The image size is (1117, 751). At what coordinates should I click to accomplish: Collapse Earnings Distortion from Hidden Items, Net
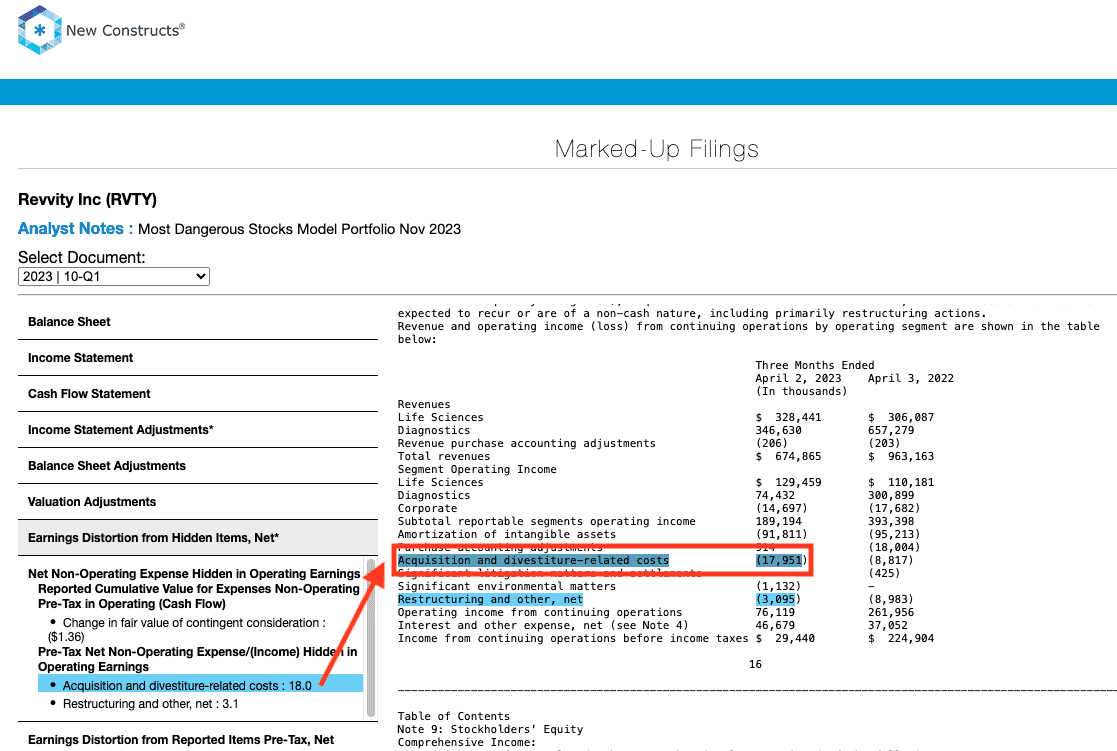pos(198,538)
